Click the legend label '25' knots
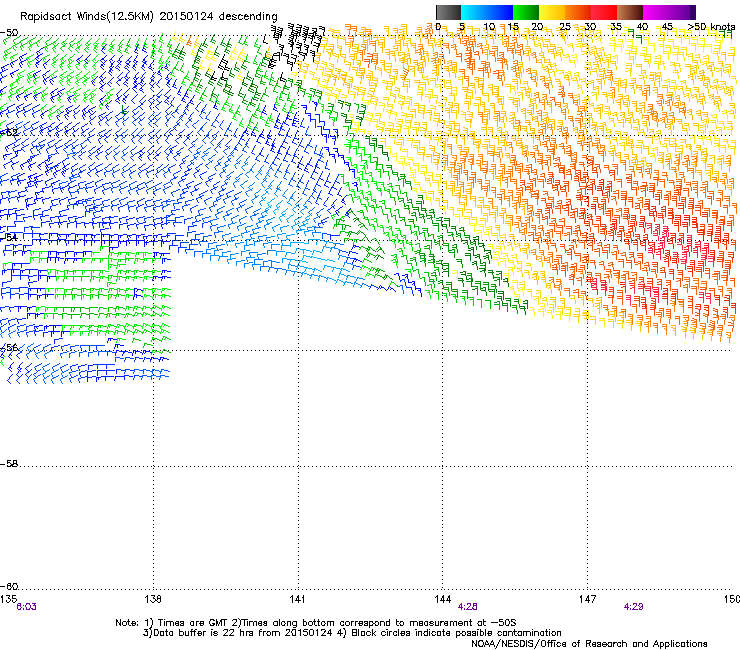Viewport: 740px width, 650px height. [564, 27]
